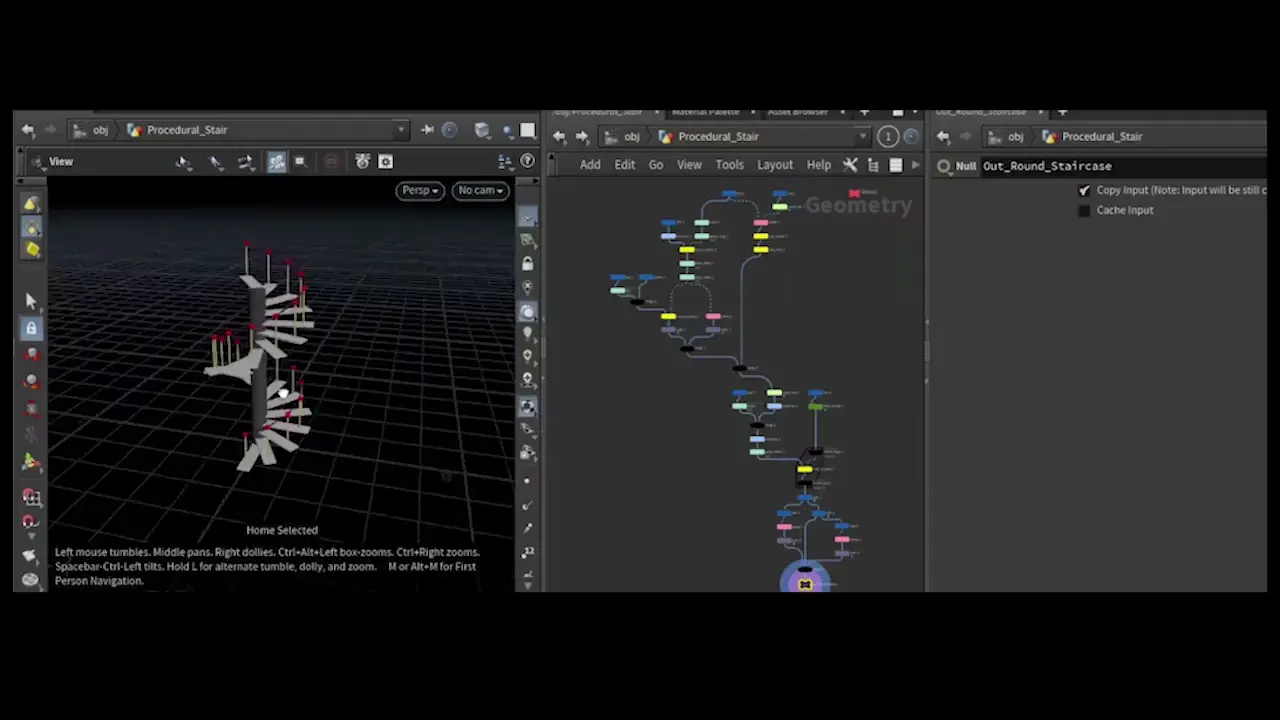Toggle the secure selection lock in the left toolbar
The height and width of the screenshot is (720, 1280).
pyautogui.click(x=31, y=328)
